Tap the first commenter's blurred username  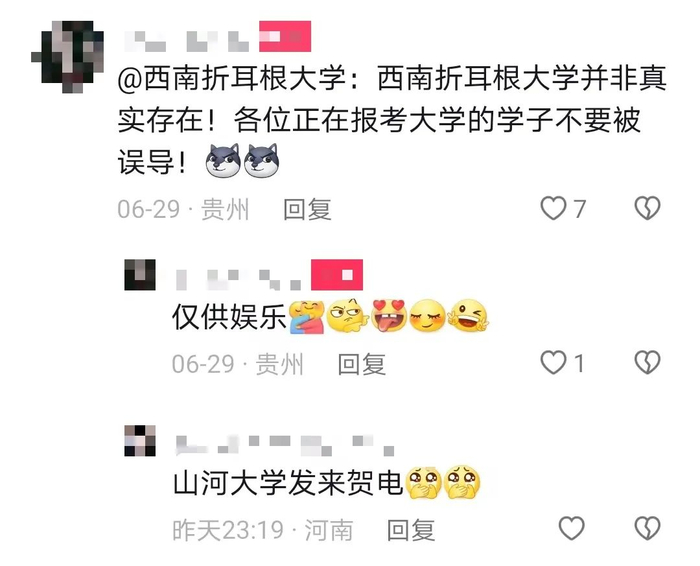[x=186, y=41]
